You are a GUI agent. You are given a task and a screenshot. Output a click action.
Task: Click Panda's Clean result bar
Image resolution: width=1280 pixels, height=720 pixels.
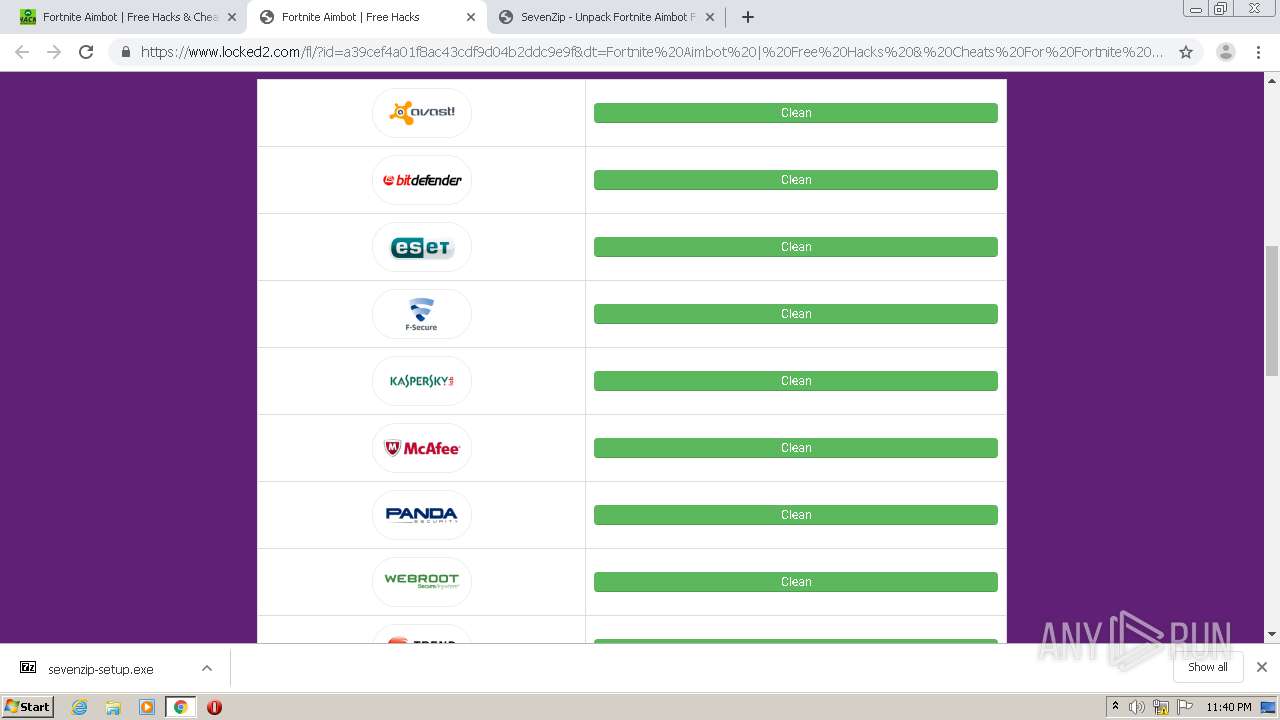pyautogui.click(x=795, y=515)
